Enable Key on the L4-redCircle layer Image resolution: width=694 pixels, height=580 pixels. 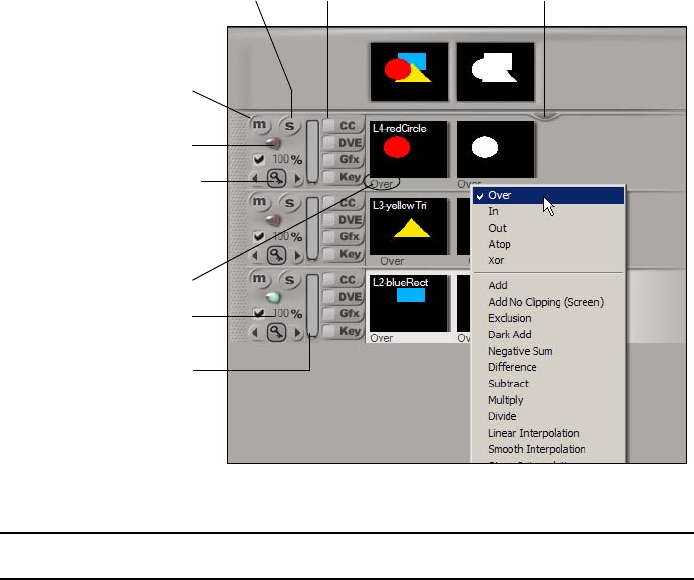click(328, 177)
